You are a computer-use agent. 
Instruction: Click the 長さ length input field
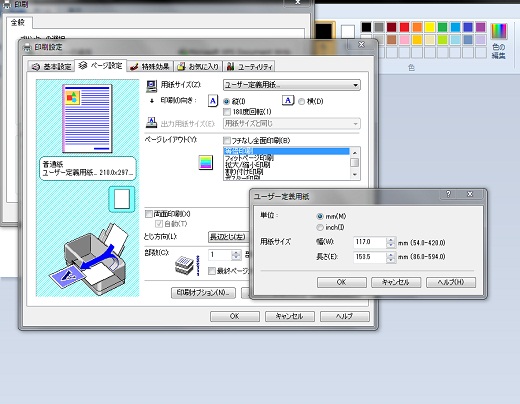point(370,257)
